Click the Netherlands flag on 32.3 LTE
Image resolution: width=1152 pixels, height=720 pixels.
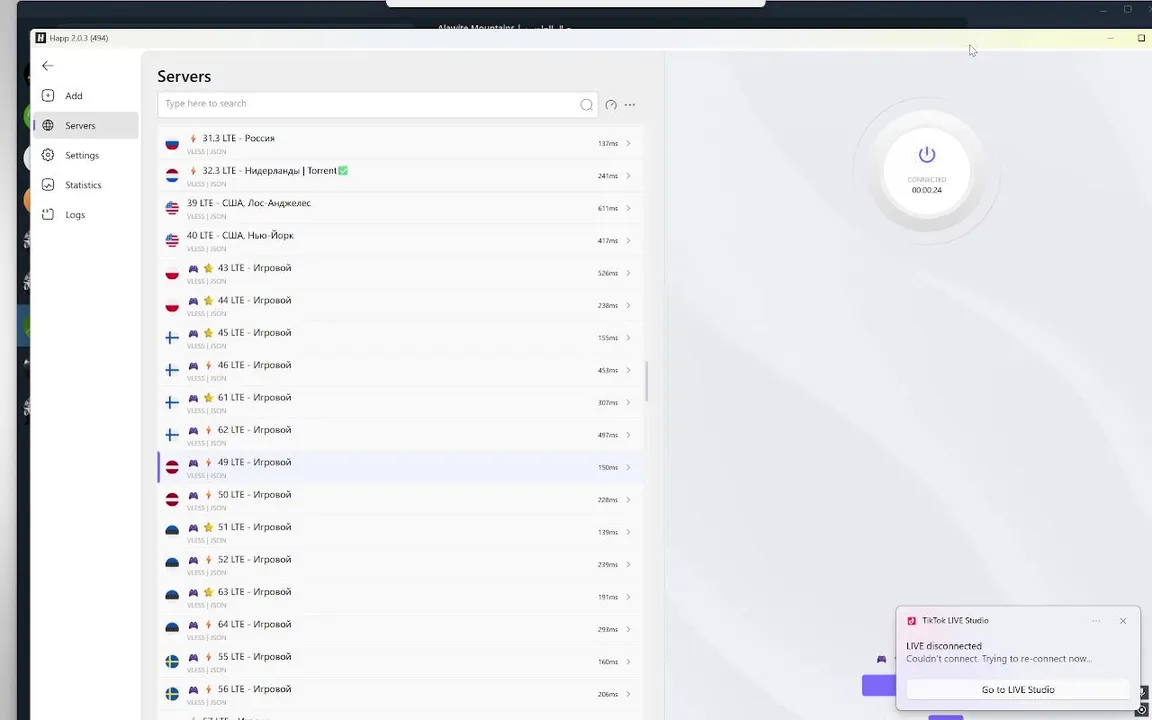tap(172, 176)
